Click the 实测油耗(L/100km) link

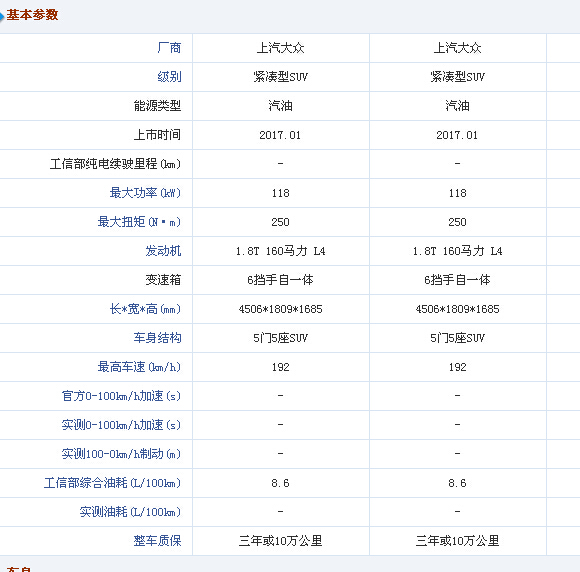(x=130, y=511)
